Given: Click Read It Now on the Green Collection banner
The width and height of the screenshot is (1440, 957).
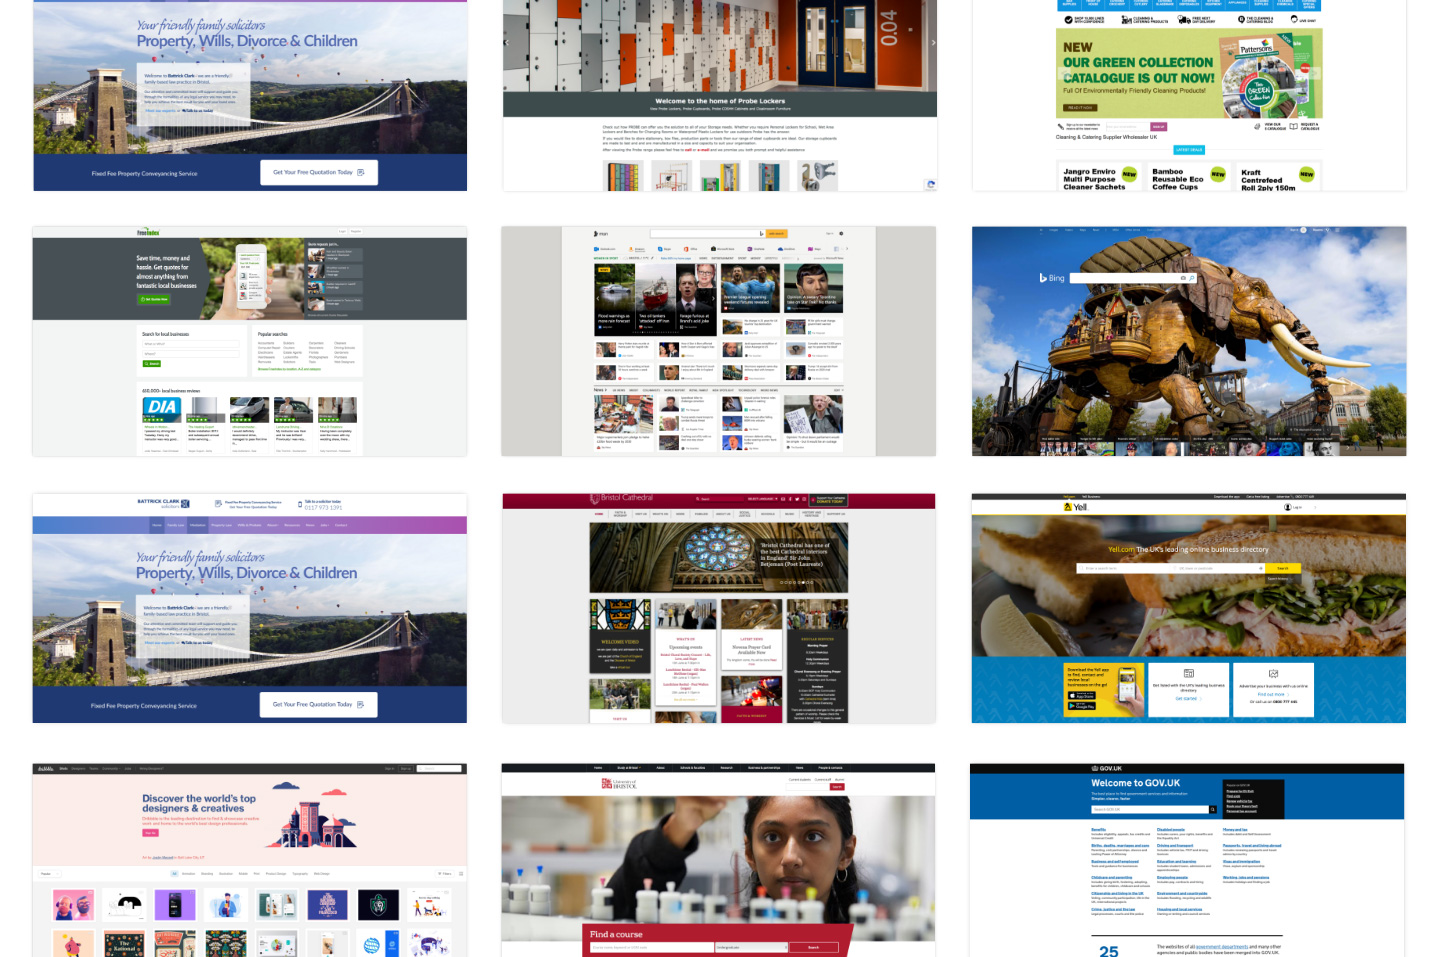Looking at the screenshot, I should (x=1080, y=107).
